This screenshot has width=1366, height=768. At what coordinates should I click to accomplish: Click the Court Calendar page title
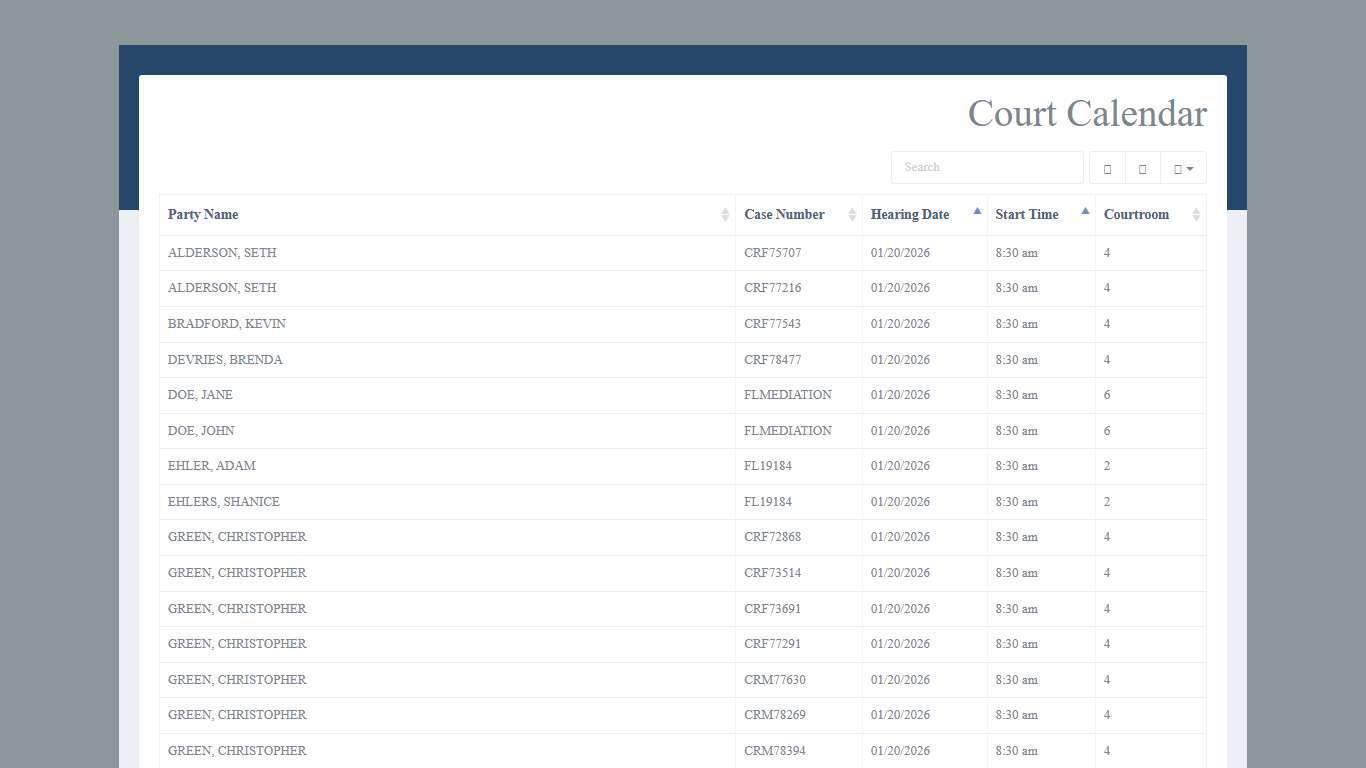coord(1086,114)
